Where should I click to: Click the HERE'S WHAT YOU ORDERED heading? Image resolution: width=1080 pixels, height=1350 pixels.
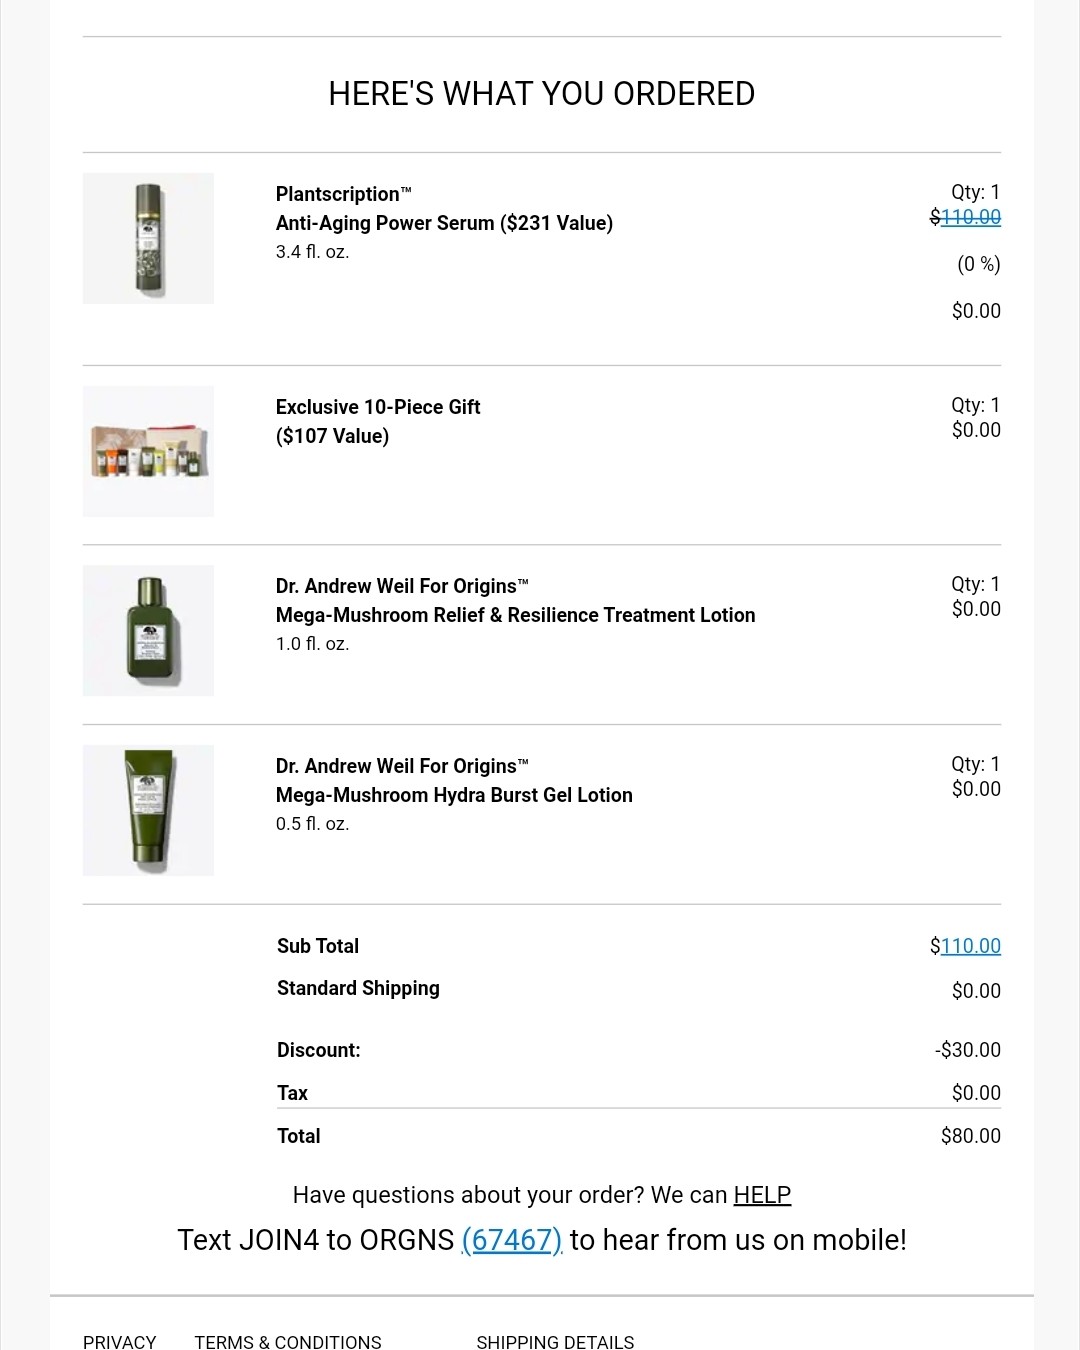coord(541,94)
